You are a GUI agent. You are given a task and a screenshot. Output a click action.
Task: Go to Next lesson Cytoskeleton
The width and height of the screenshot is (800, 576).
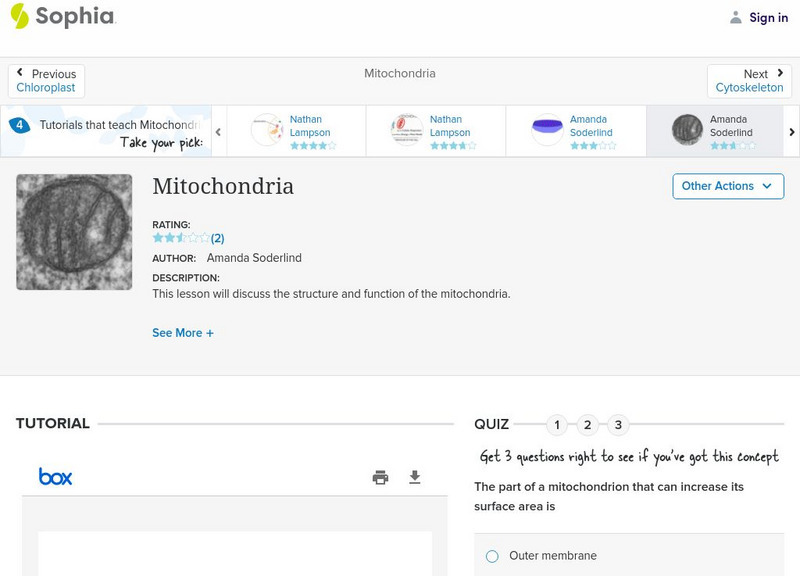(749, 80)
